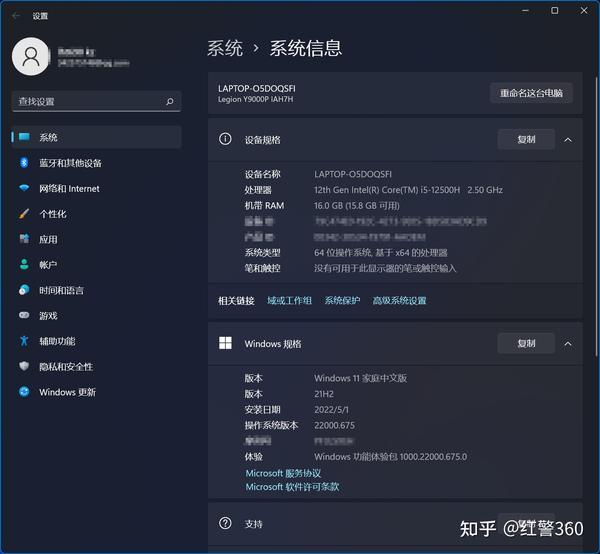This screenshot has height=554, width=600.
Task: Collapse the 设备规格 section chevron
Action: [568, 140]
